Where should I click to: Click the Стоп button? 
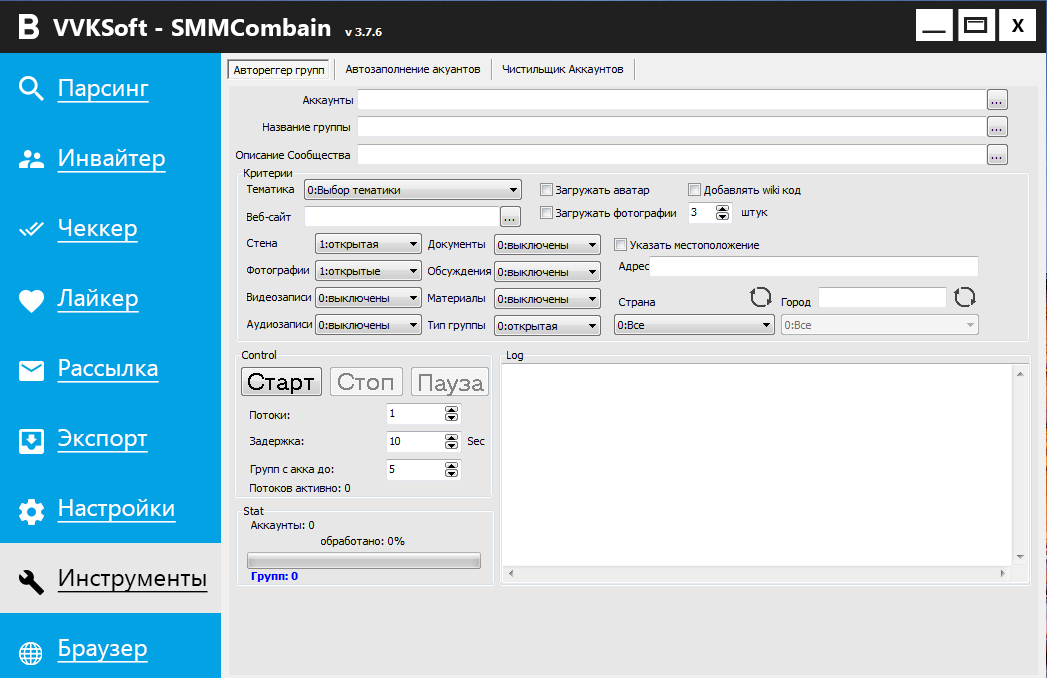coord(366,381)
